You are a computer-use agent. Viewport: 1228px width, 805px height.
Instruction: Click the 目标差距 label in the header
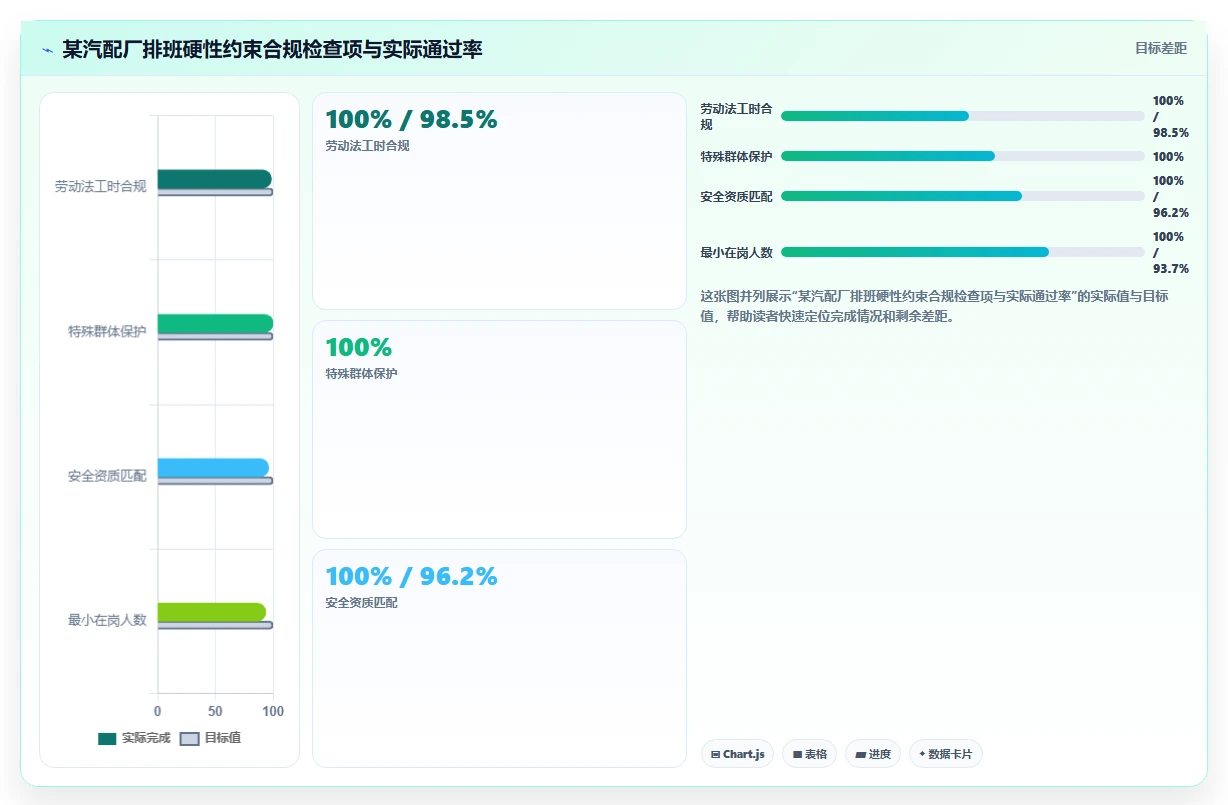(x=1160, y=48)
